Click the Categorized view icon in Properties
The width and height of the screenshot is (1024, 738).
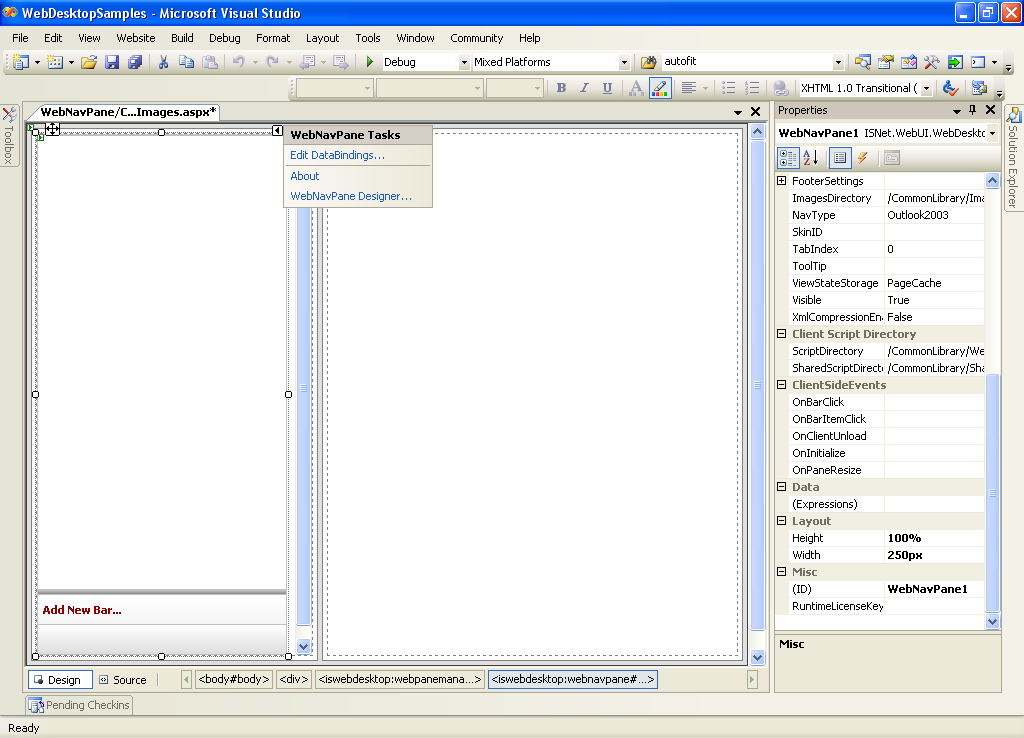(x=788, y=158)
